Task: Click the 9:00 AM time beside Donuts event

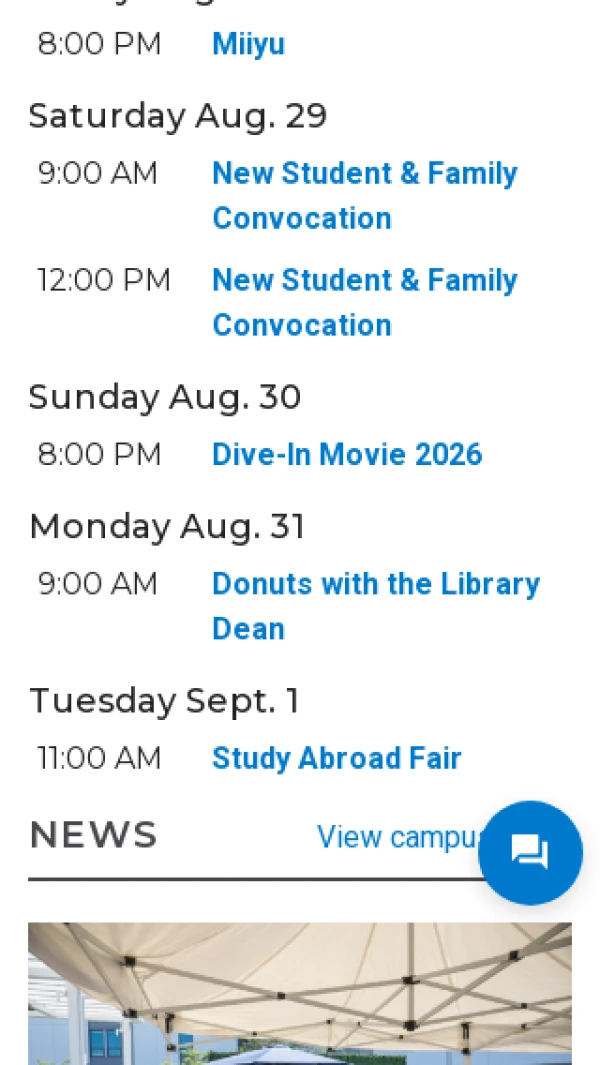Action: 97,584
